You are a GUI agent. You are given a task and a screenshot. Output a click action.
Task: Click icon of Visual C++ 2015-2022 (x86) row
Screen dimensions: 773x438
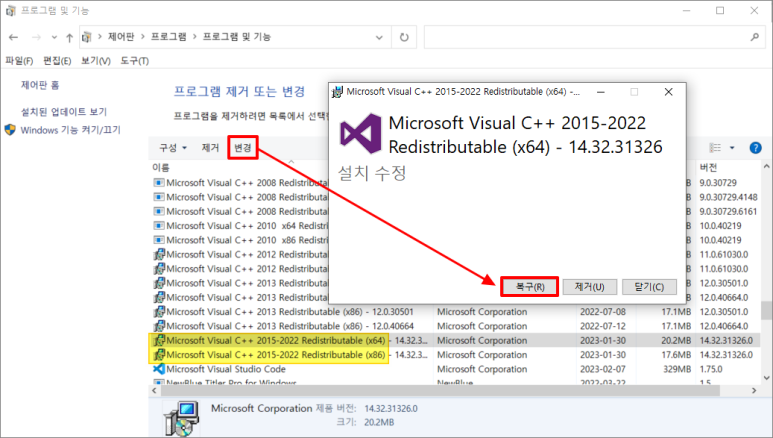pos(159,355)
